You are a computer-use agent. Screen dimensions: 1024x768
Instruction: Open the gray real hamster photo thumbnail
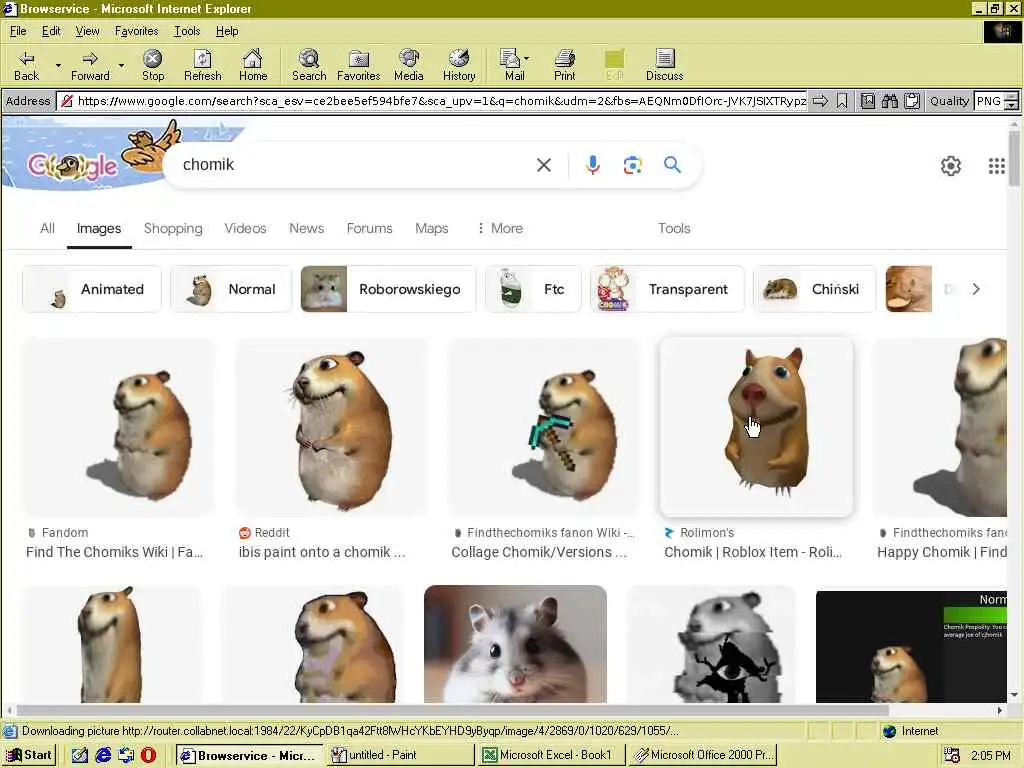tap(515, 644)
